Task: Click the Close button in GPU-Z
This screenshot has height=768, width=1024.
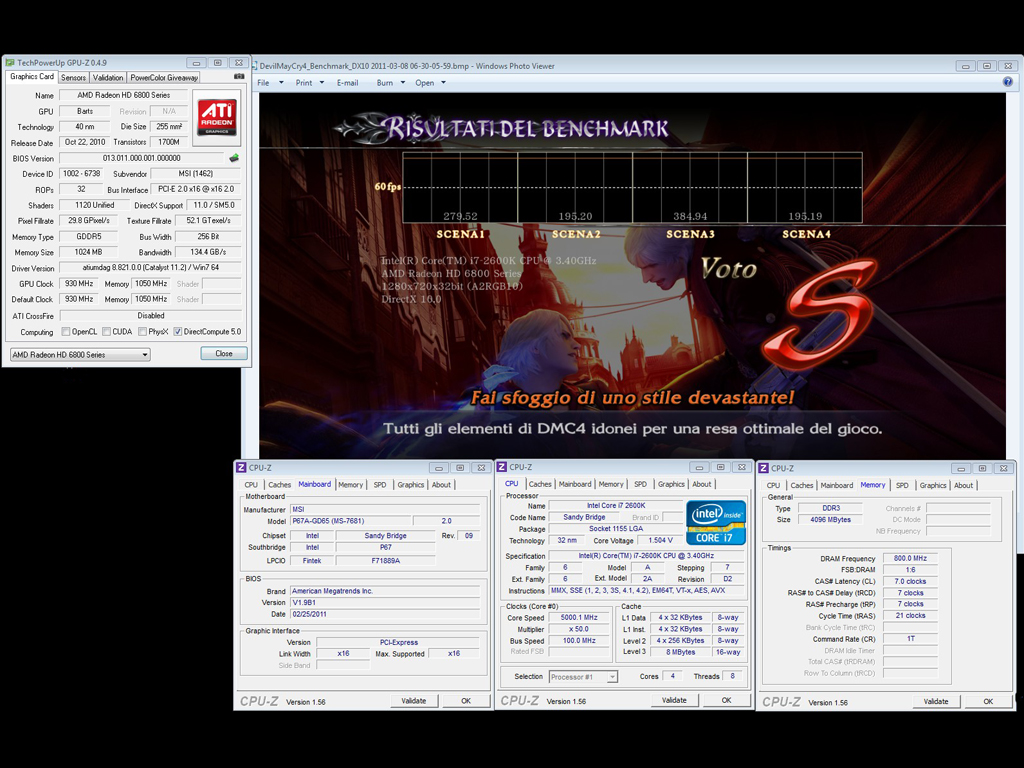Action: (224, 353)
